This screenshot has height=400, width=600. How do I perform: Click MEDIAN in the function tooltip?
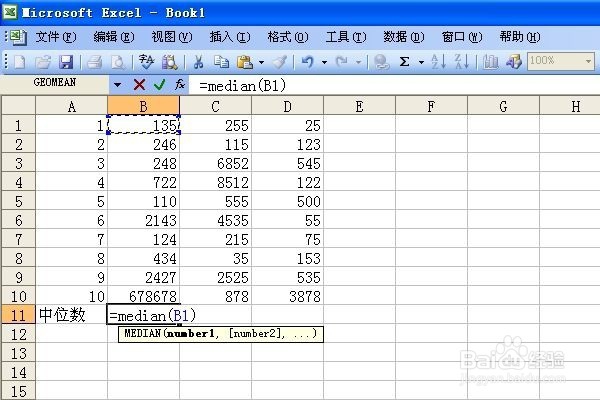(x=143, y=333)
